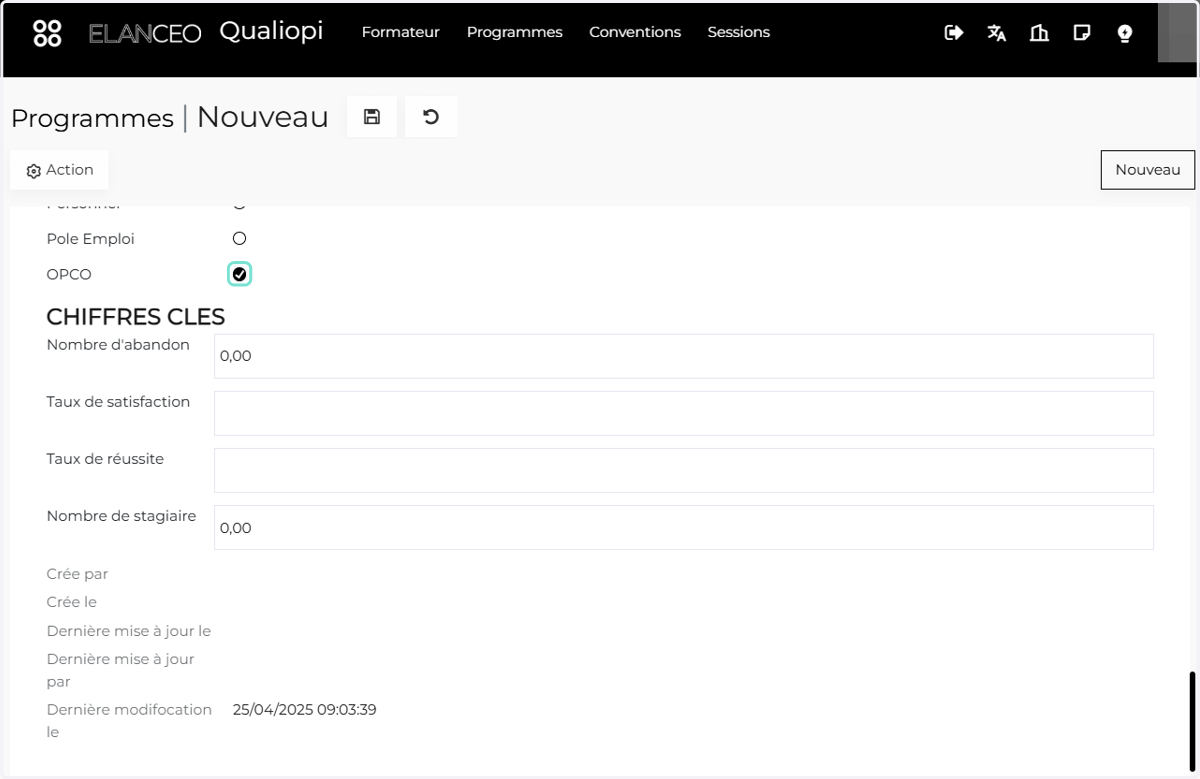Open the Conventions menu

point(635,32)
